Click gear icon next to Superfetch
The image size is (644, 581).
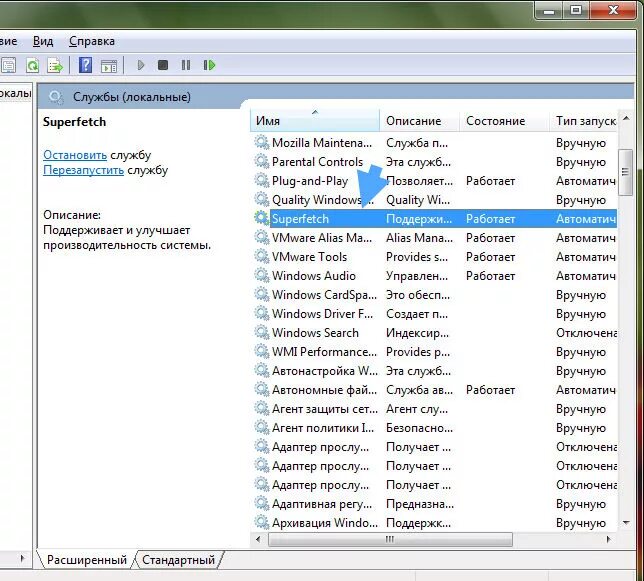[x=261, y=218]
